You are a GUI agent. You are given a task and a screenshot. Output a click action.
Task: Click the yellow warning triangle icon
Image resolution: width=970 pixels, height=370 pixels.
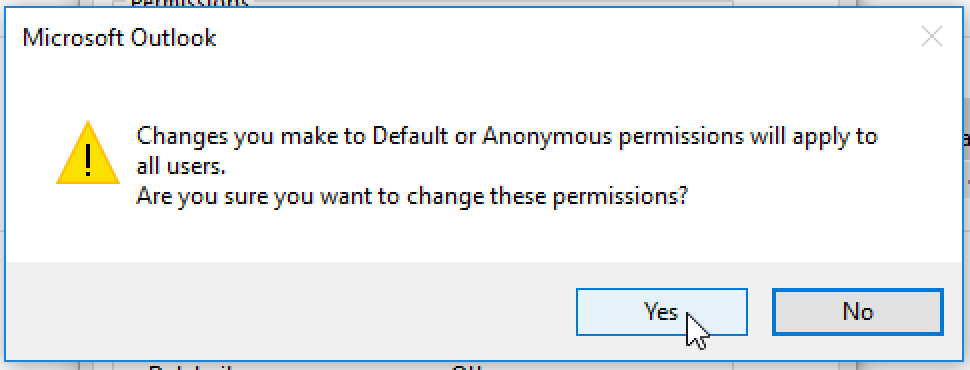coord(87,154)
